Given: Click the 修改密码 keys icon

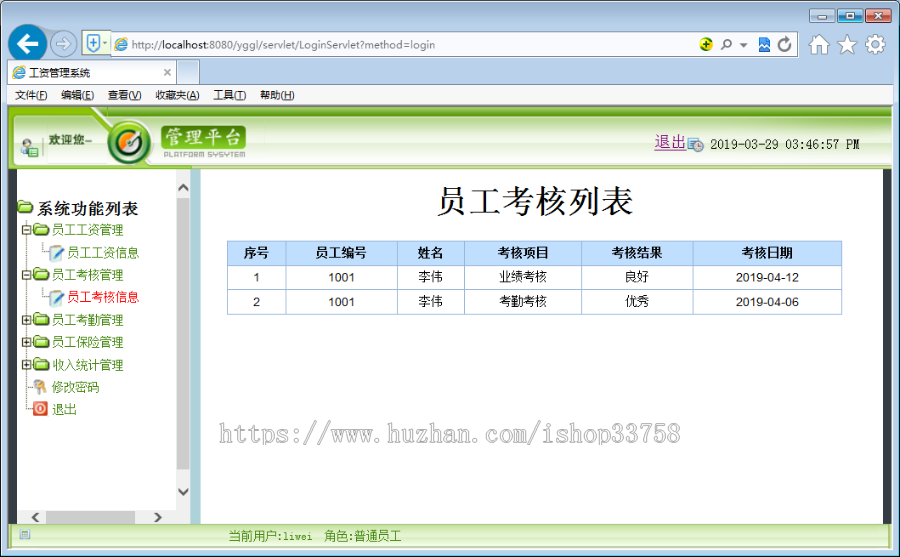Looking at the screenshot, I should (x=40, y=386).
